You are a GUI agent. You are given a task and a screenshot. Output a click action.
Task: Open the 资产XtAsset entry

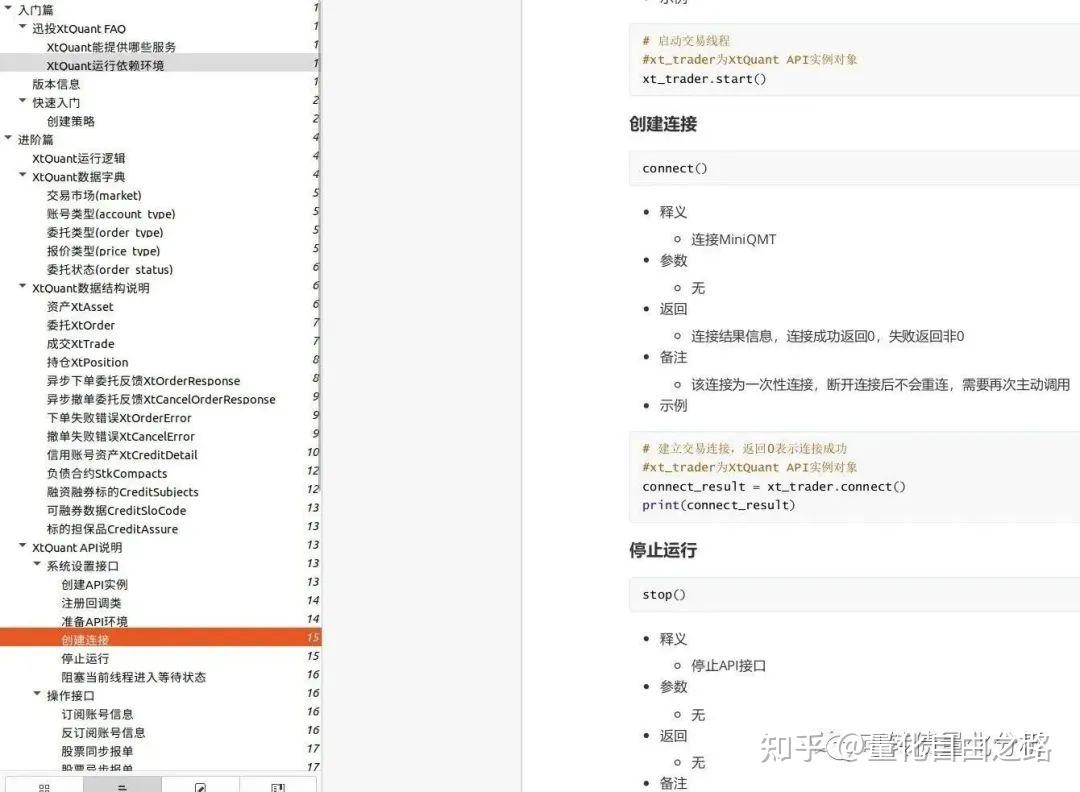point(80,306)
